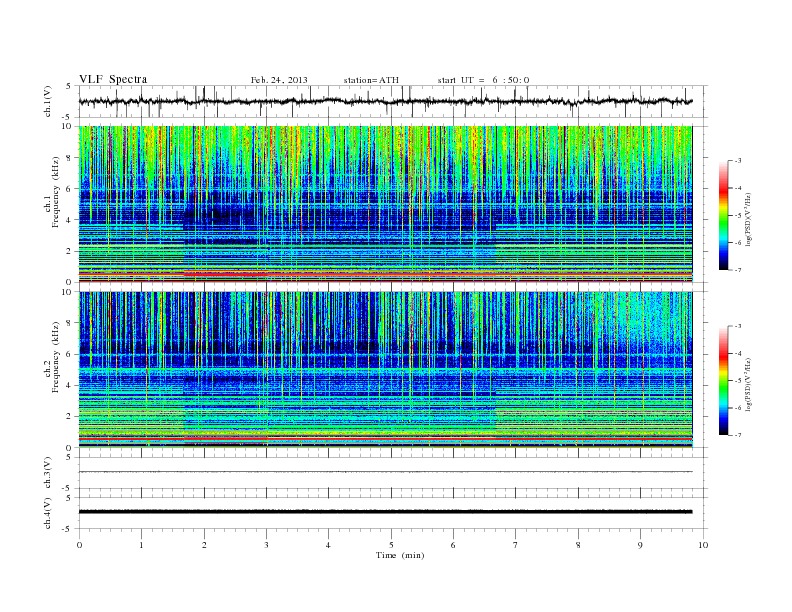Click inside the ch.2 spectrogram plot
This screenshot has width=792, height=612.
tap(385, 370)
